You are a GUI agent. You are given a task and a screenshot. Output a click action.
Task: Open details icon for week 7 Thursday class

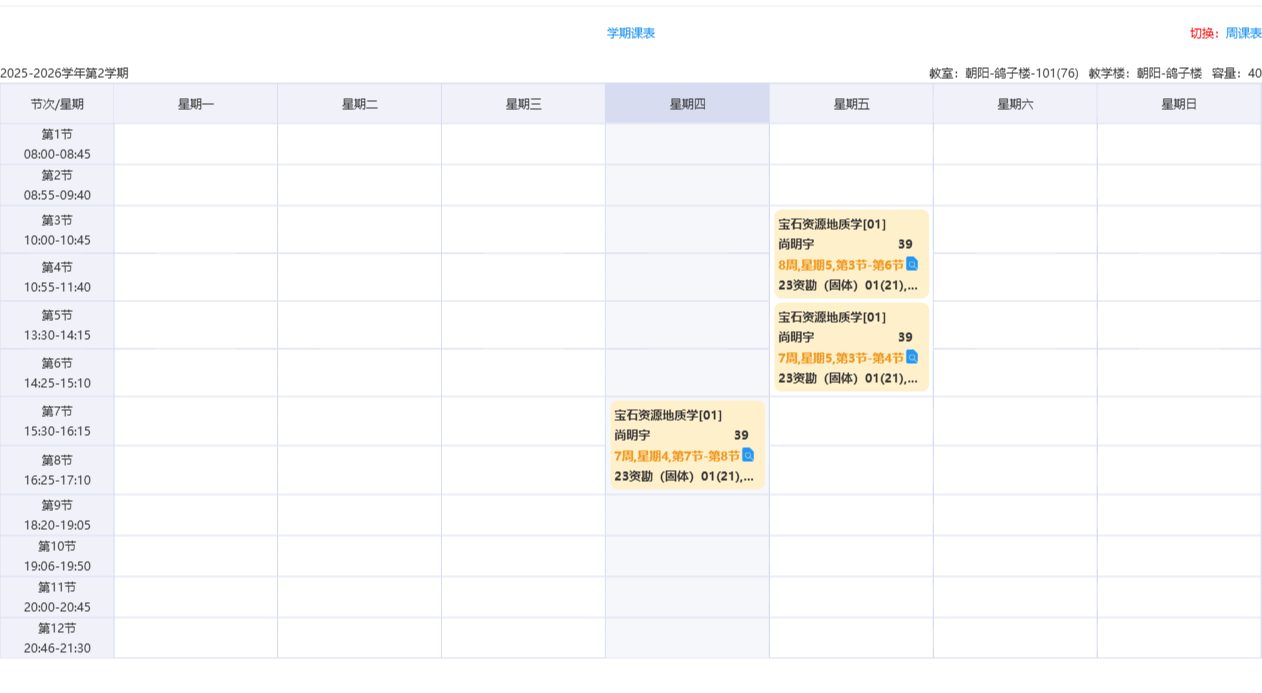coord(747,456)
